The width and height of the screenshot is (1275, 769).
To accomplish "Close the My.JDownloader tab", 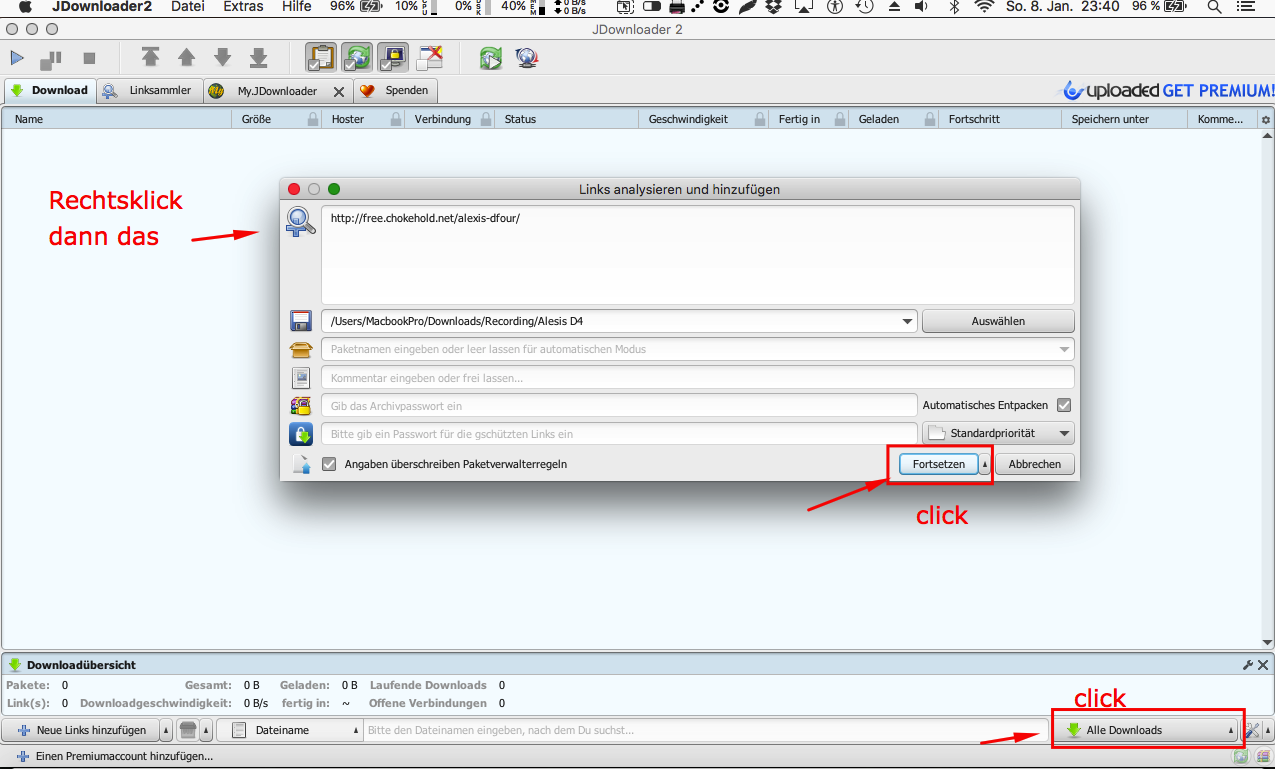I will click(339, 91).
